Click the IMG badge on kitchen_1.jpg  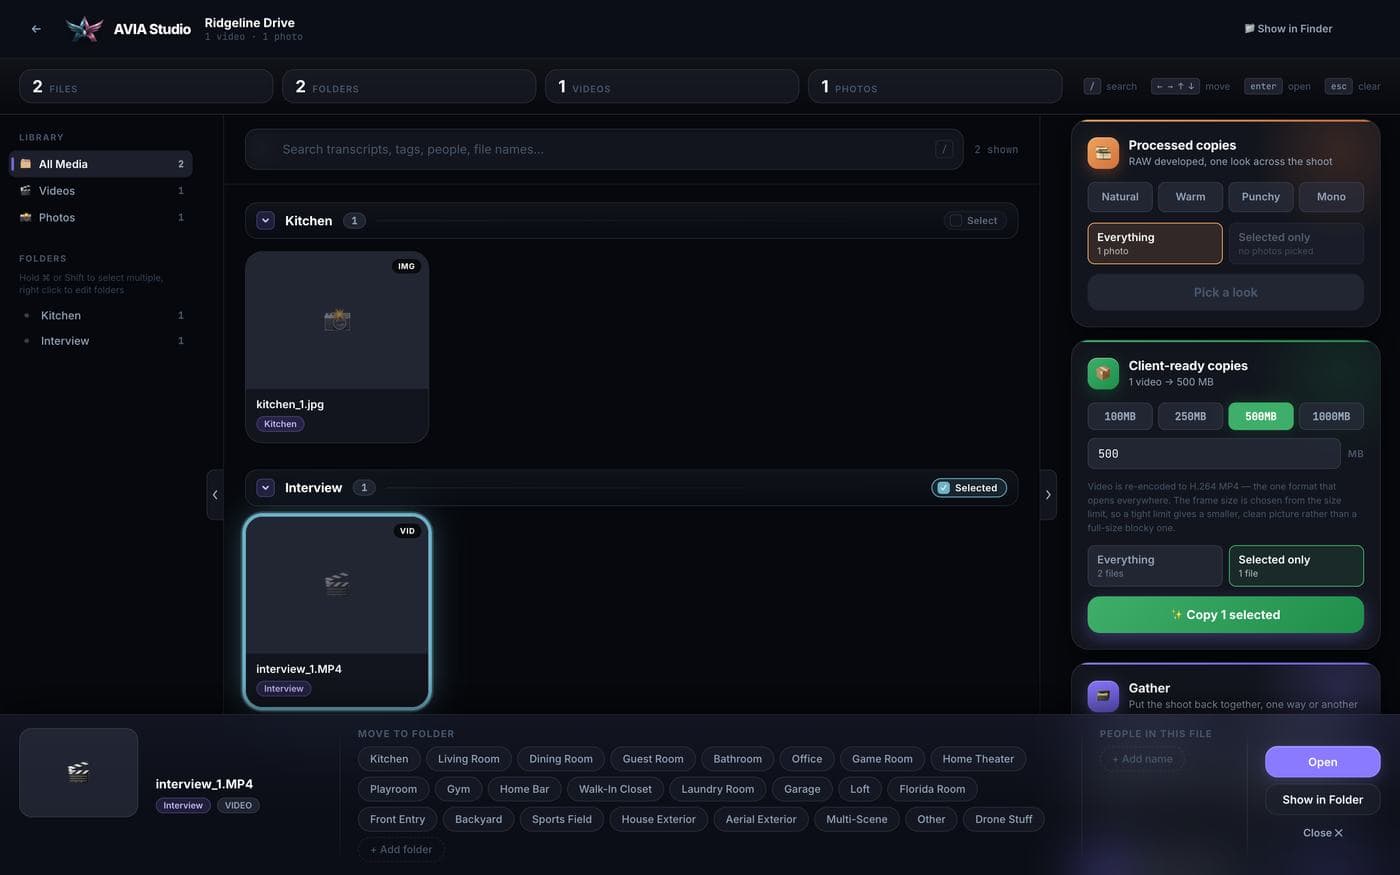tap(406, 266)
